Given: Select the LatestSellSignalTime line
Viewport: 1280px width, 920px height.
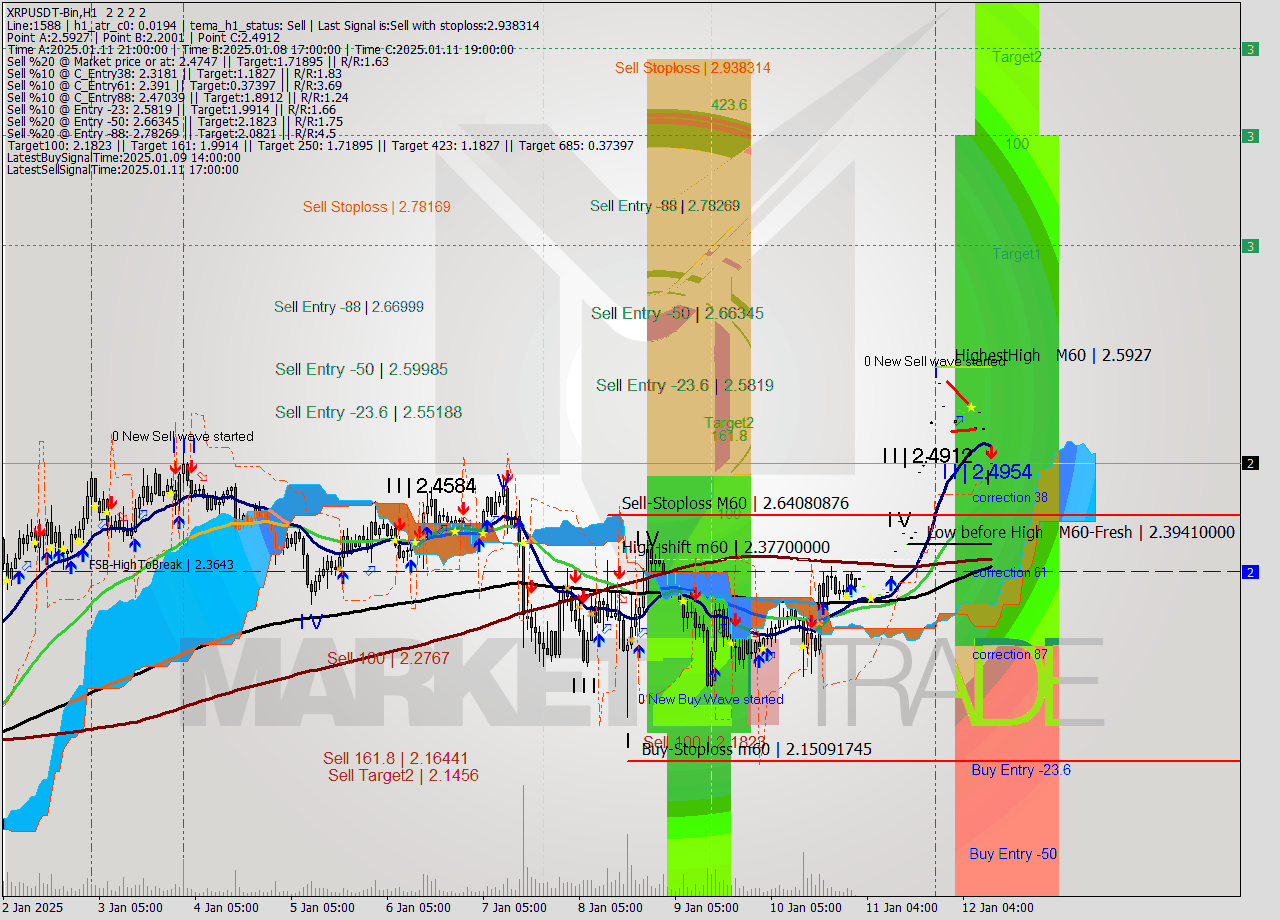Looking at the screenshot, I should pos(123,169).
